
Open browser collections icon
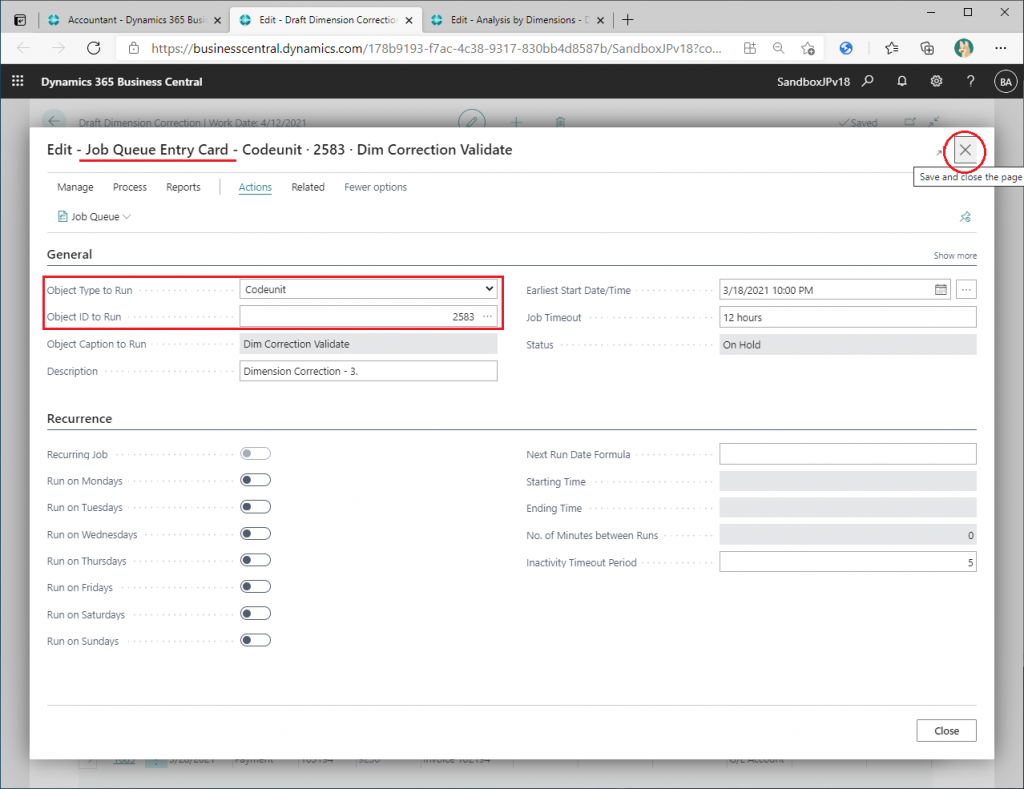(x=927, y=48)
